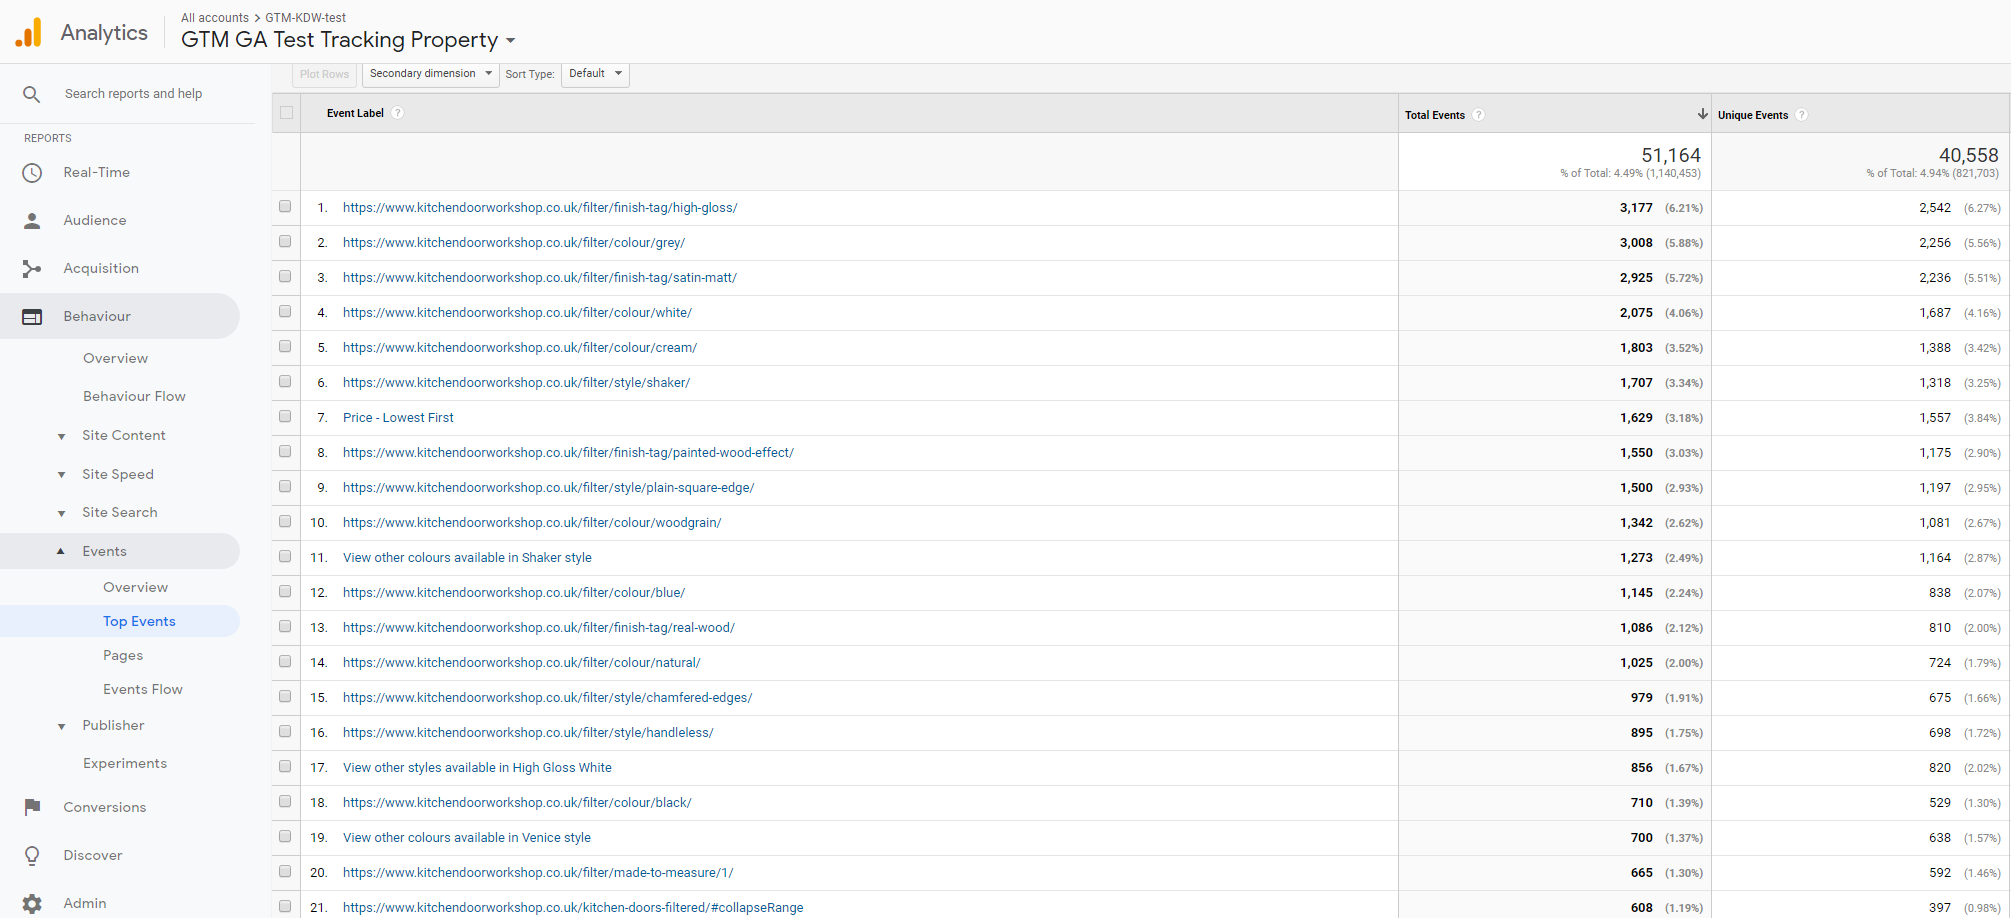Click the Unique Events help icon

[1802, 115]
